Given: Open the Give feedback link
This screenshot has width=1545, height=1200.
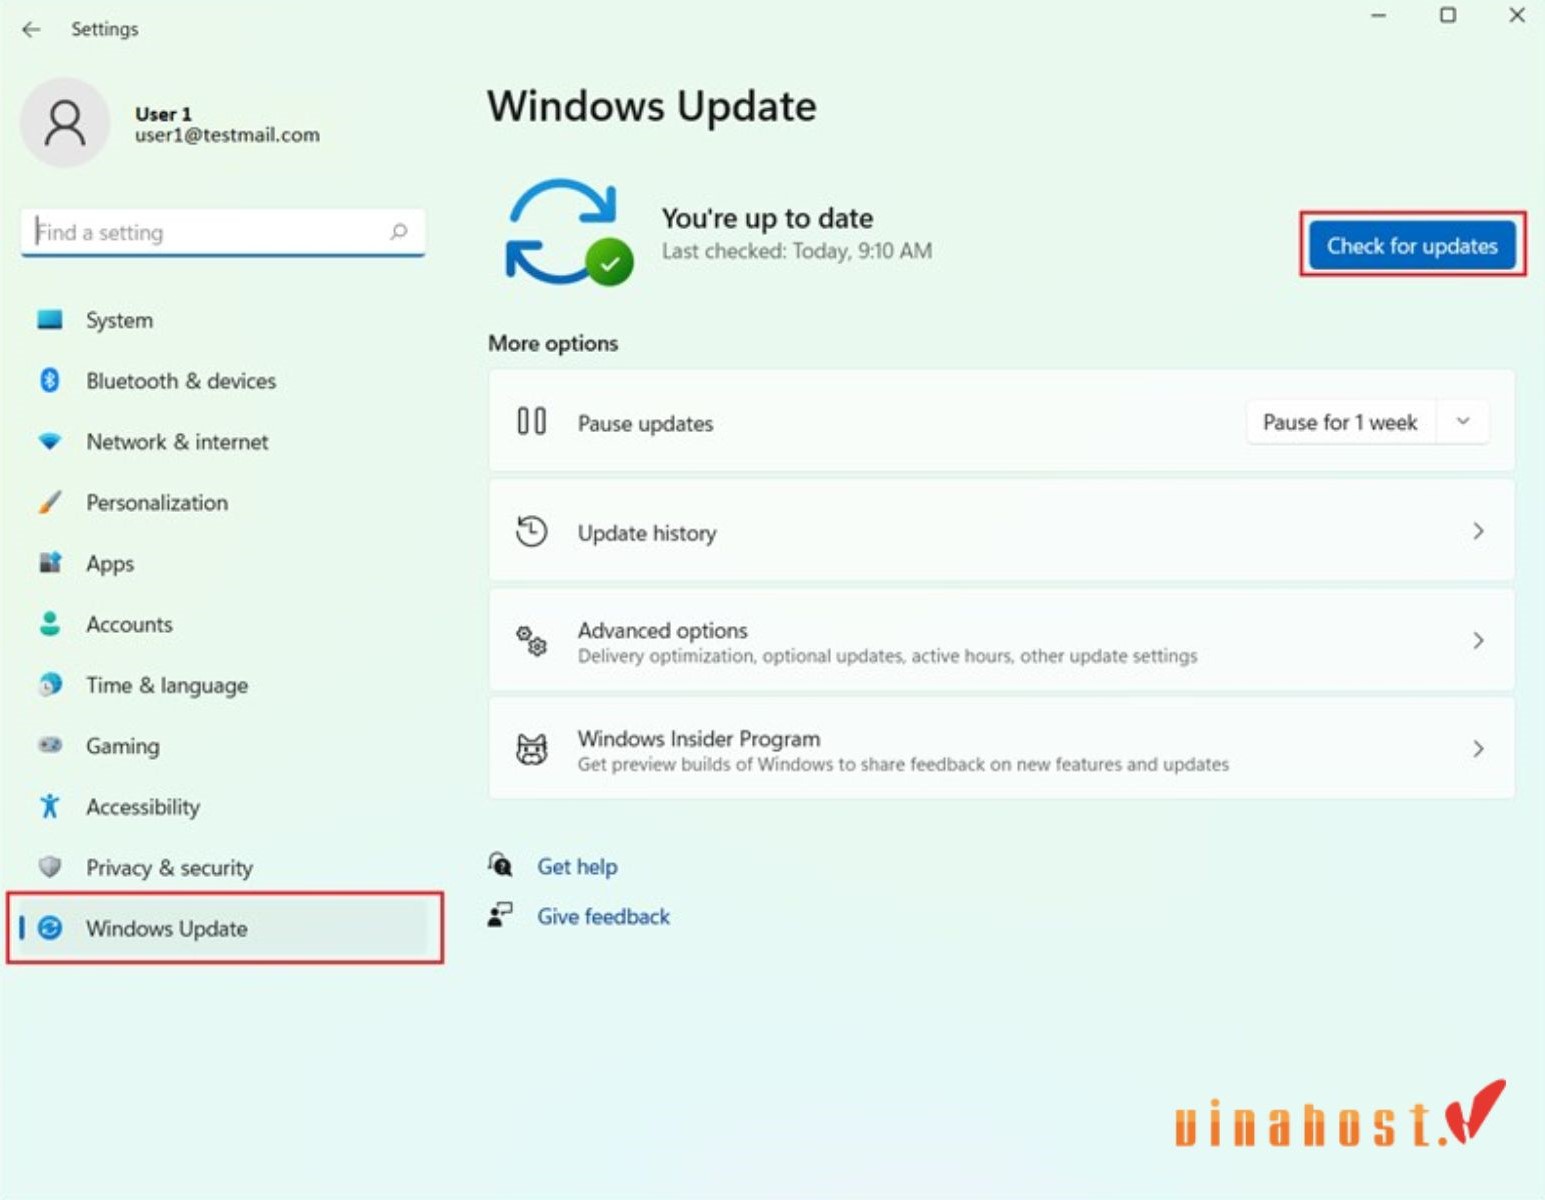Looking at the screenshot, I should [603, 916].
